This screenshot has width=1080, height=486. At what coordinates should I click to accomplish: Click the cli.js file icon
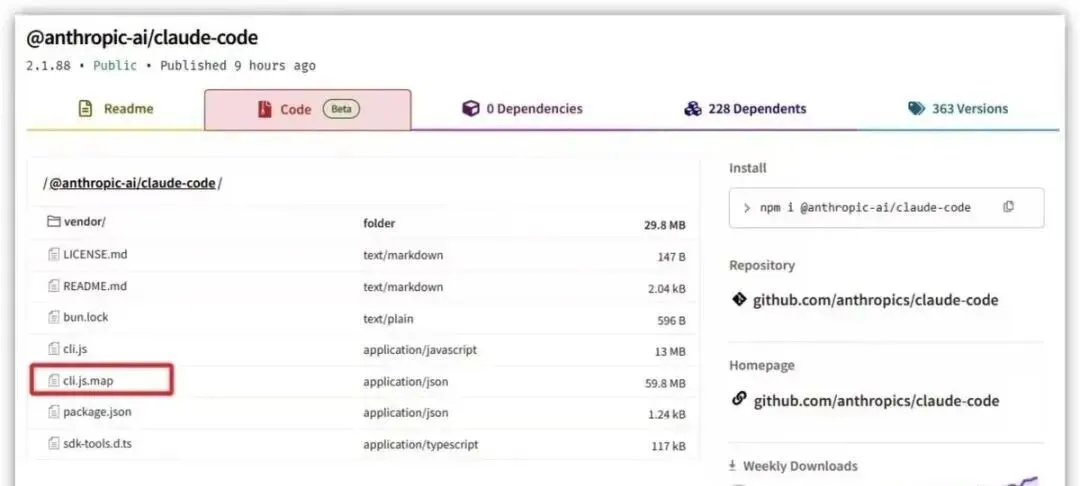click(54, 349)
